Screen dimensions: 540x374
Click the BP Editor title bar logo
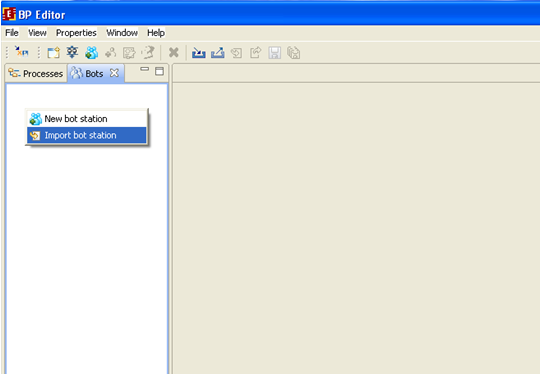click(x=9, y=14)
